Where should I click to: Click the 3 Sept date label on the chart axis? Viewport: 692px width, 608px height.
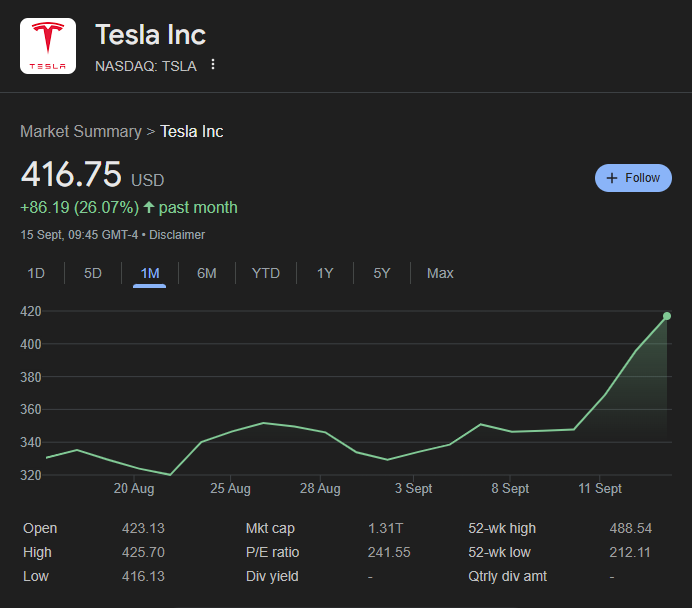pos(414,488)
